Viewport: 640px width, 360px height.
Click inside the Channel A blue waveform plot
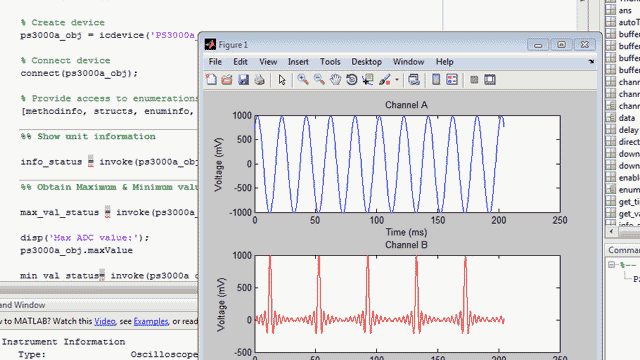[407, 164]
